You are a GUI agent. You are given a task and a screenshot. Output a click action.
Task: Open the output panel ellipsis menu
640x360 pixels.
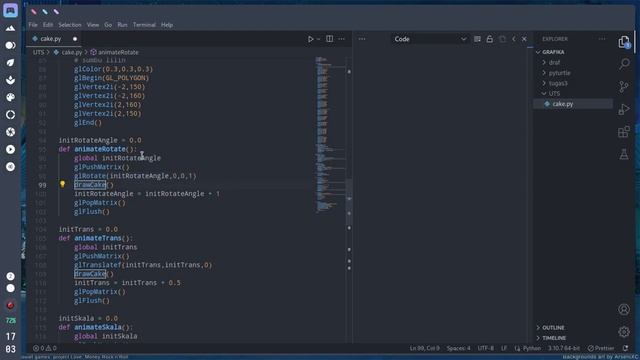pyautogui.click(x=362, y=39)
